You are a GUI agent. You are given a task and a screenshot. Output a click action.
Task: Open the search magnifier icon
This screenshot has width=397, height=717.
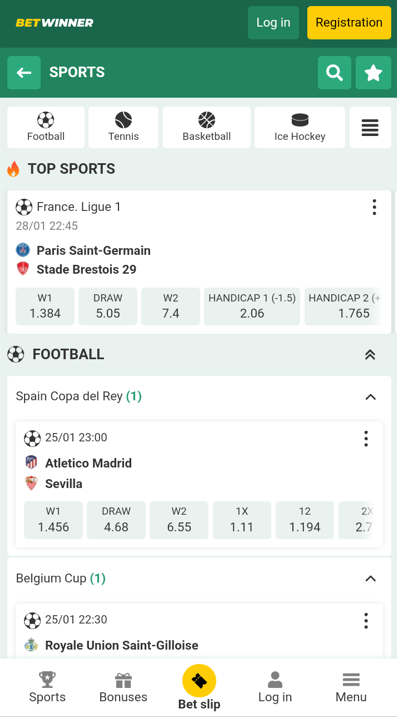(334, 73)
